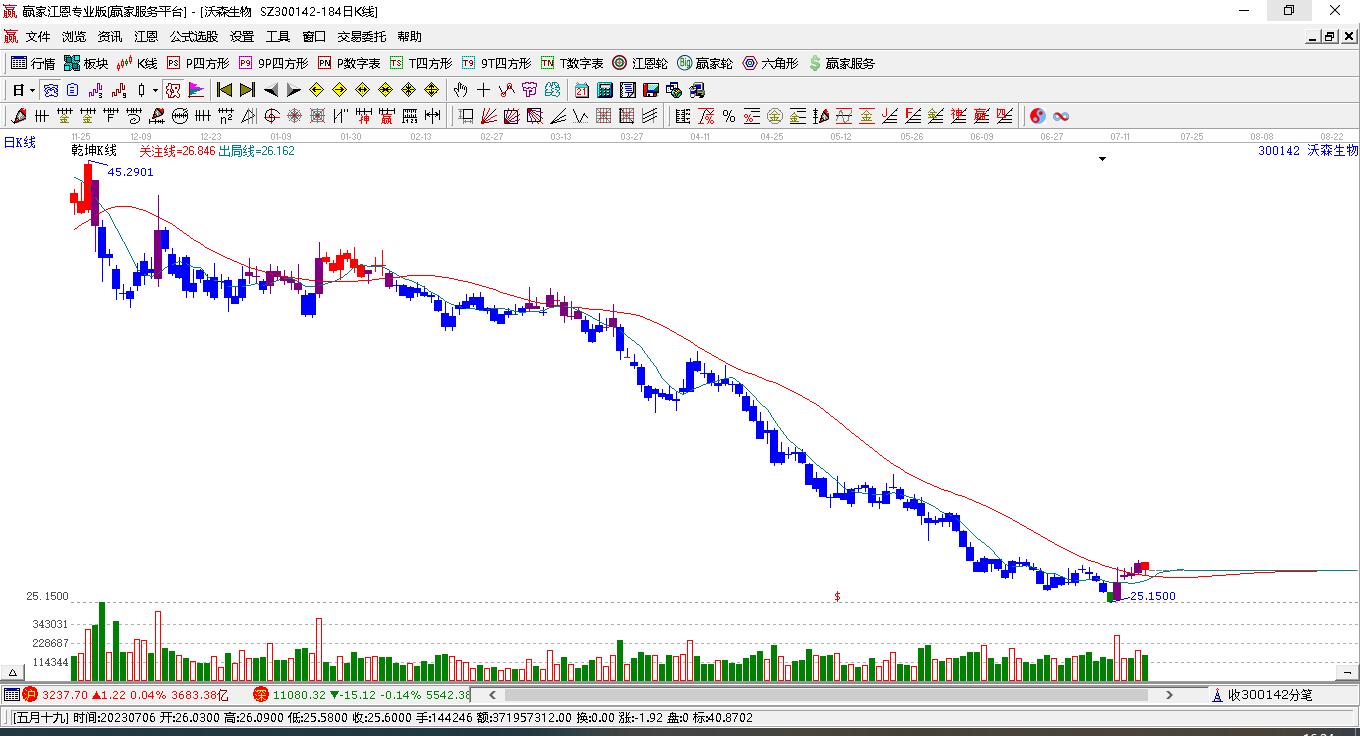Screen dimensions: 1360x736
Task: Click the small black chart dropdown triangle
Action: coord(1102,159)
